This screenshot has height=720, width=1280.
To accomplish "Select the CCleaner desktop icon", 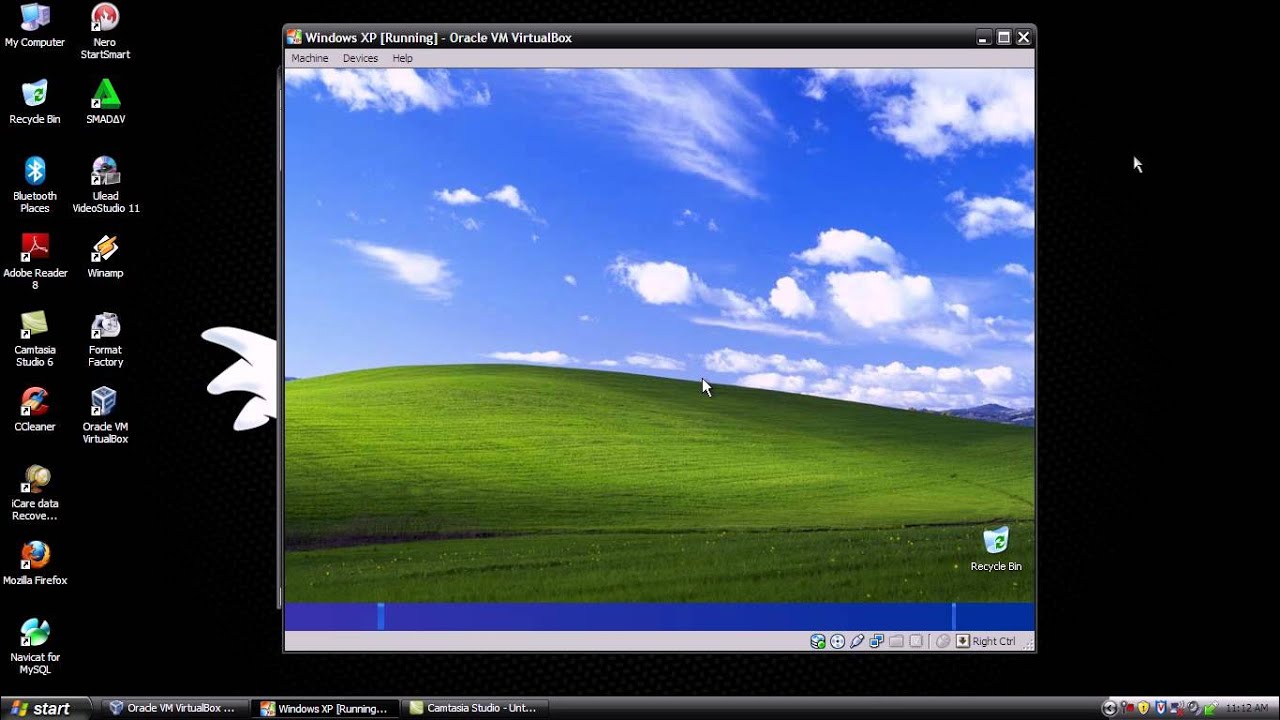I will pyautogui.click(x=35, y=410).
